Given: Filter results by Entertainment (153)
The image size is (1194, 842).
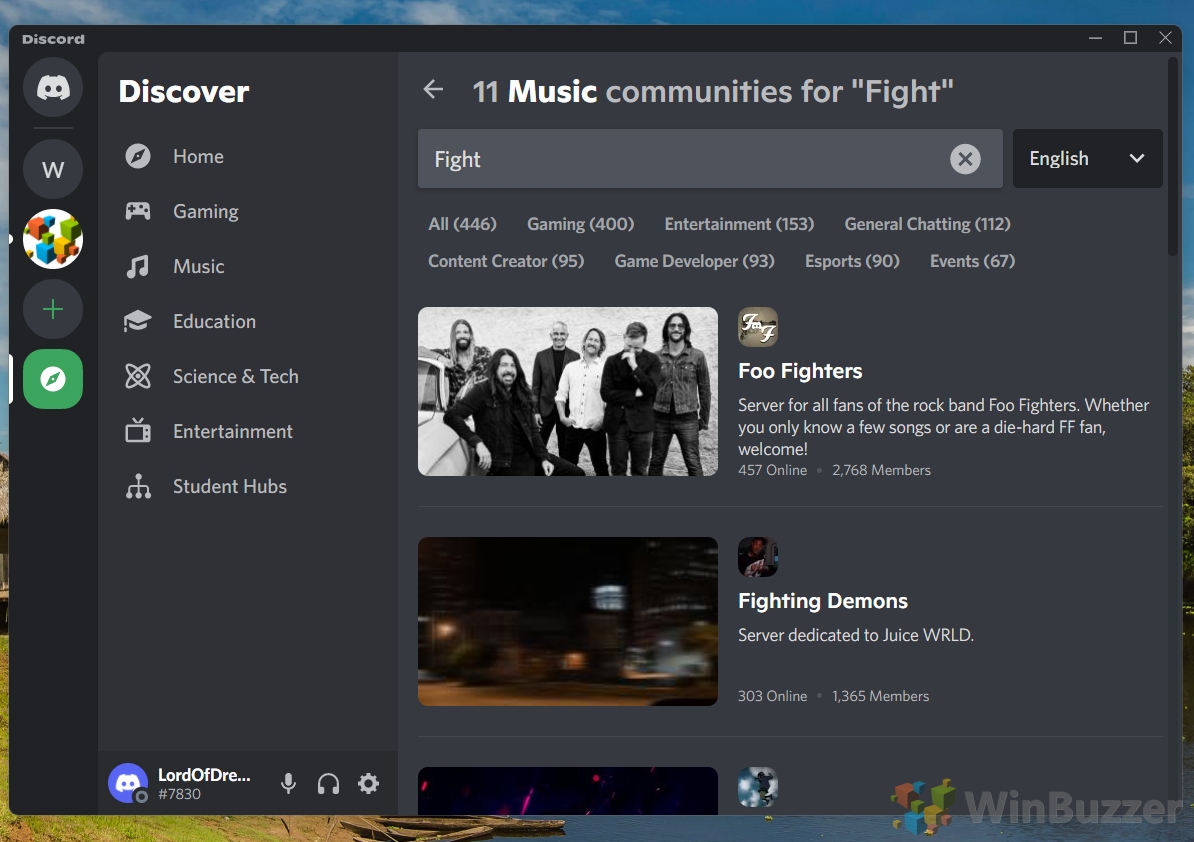Looking at the screenshot, I should coord(739,224).
